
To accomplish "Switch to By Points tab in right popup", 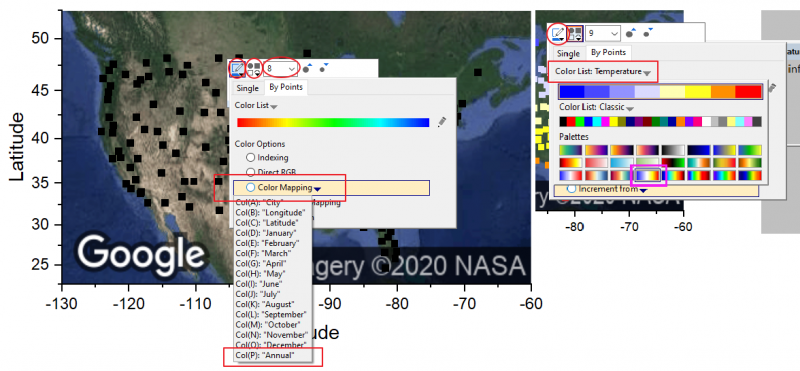I will (608, 52).
